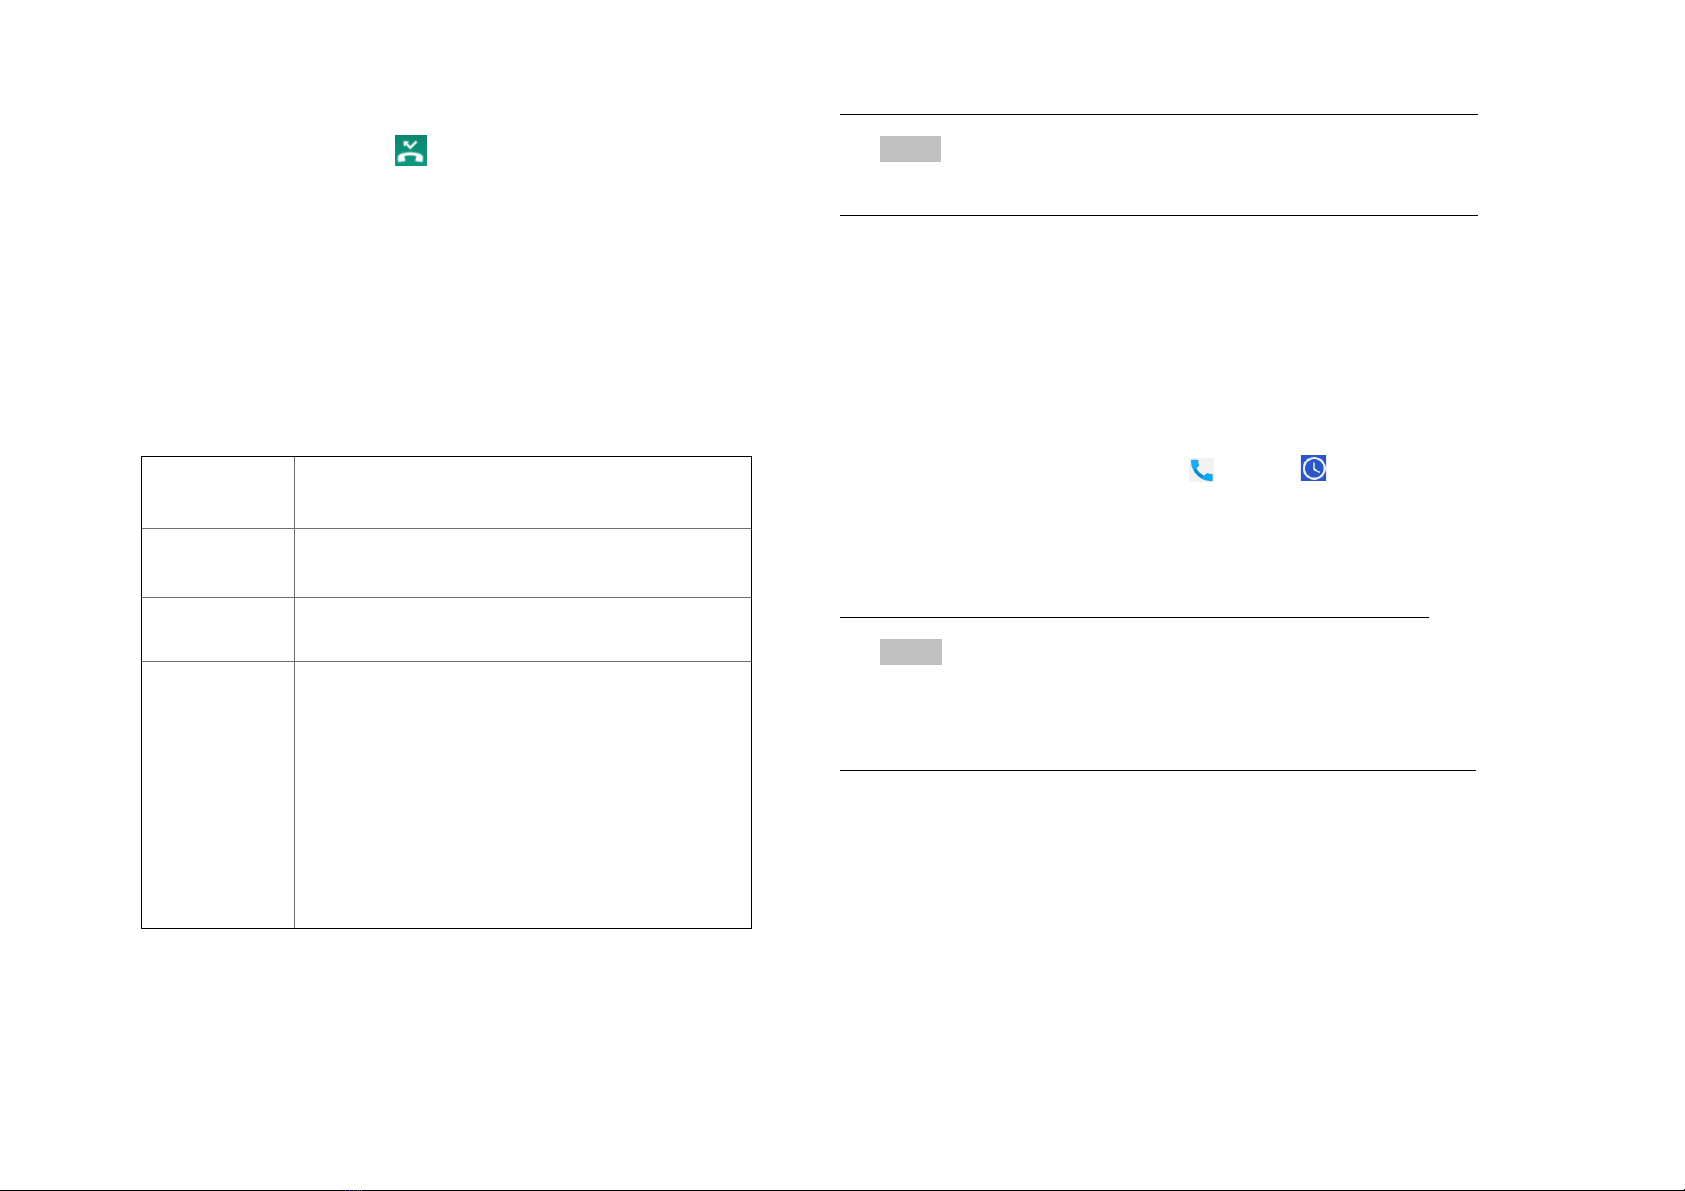Click the first row's narrow left table cell
The height and width of the screenshot is (1191, 1685).
tap(218, 493)
